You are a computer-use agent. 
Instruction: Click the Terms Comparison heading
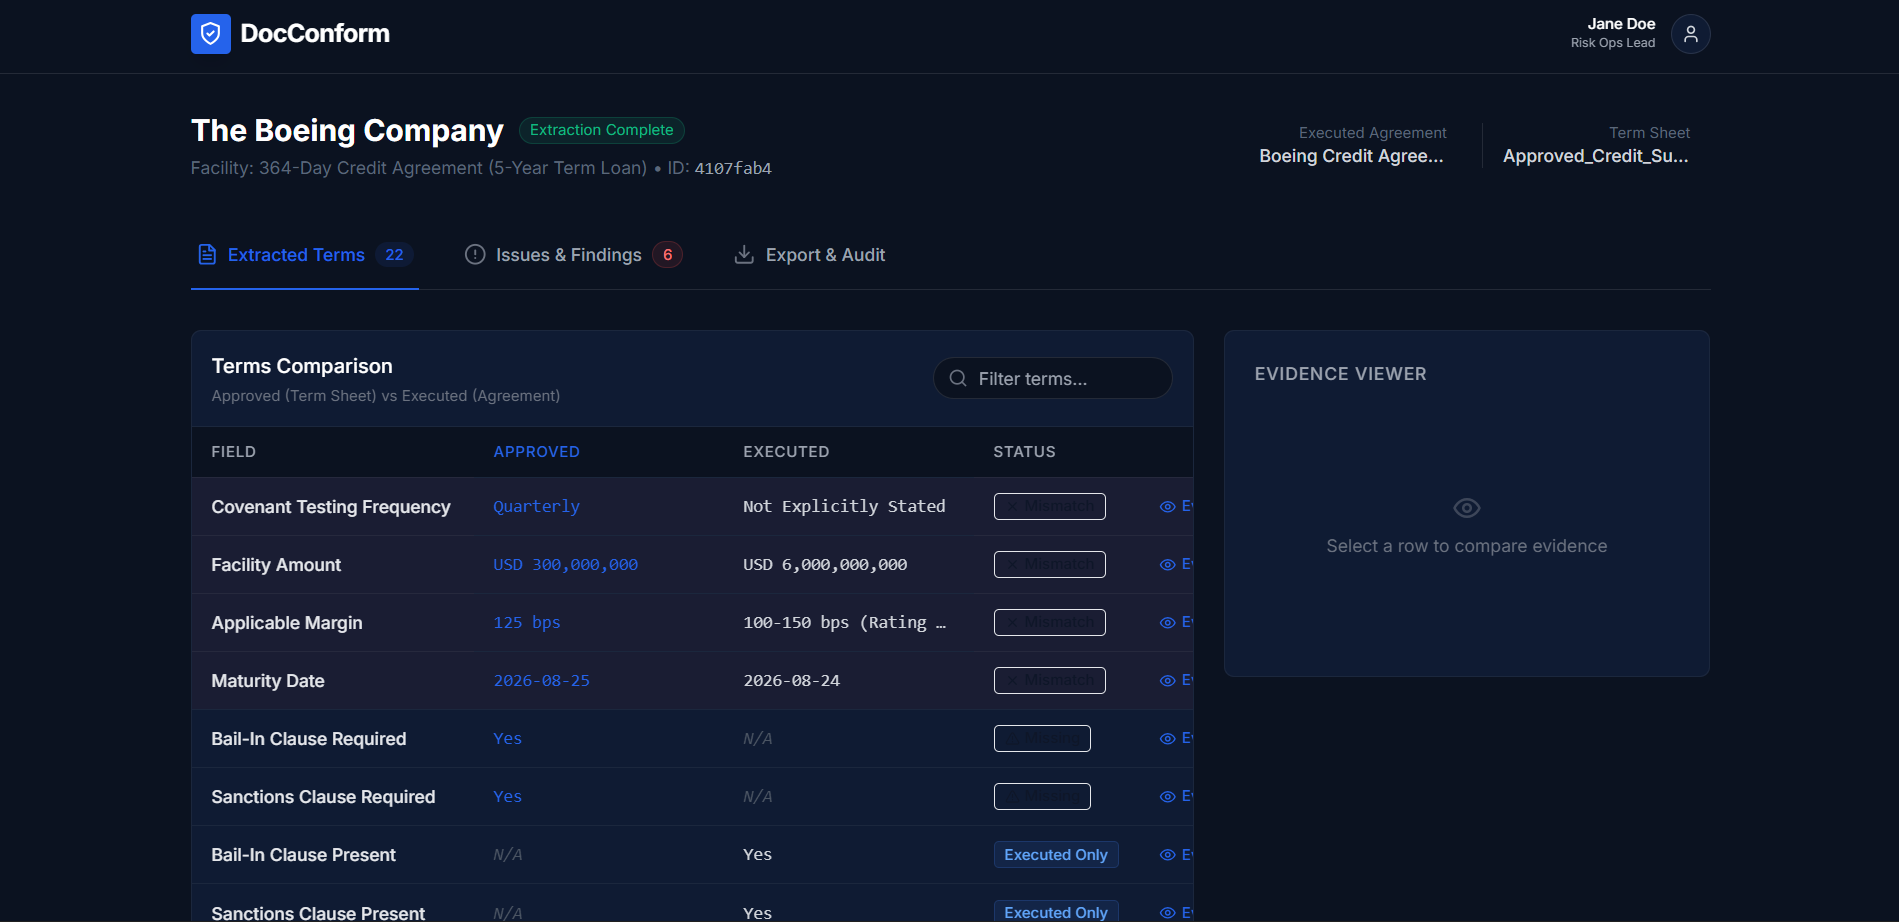[302, 366]
